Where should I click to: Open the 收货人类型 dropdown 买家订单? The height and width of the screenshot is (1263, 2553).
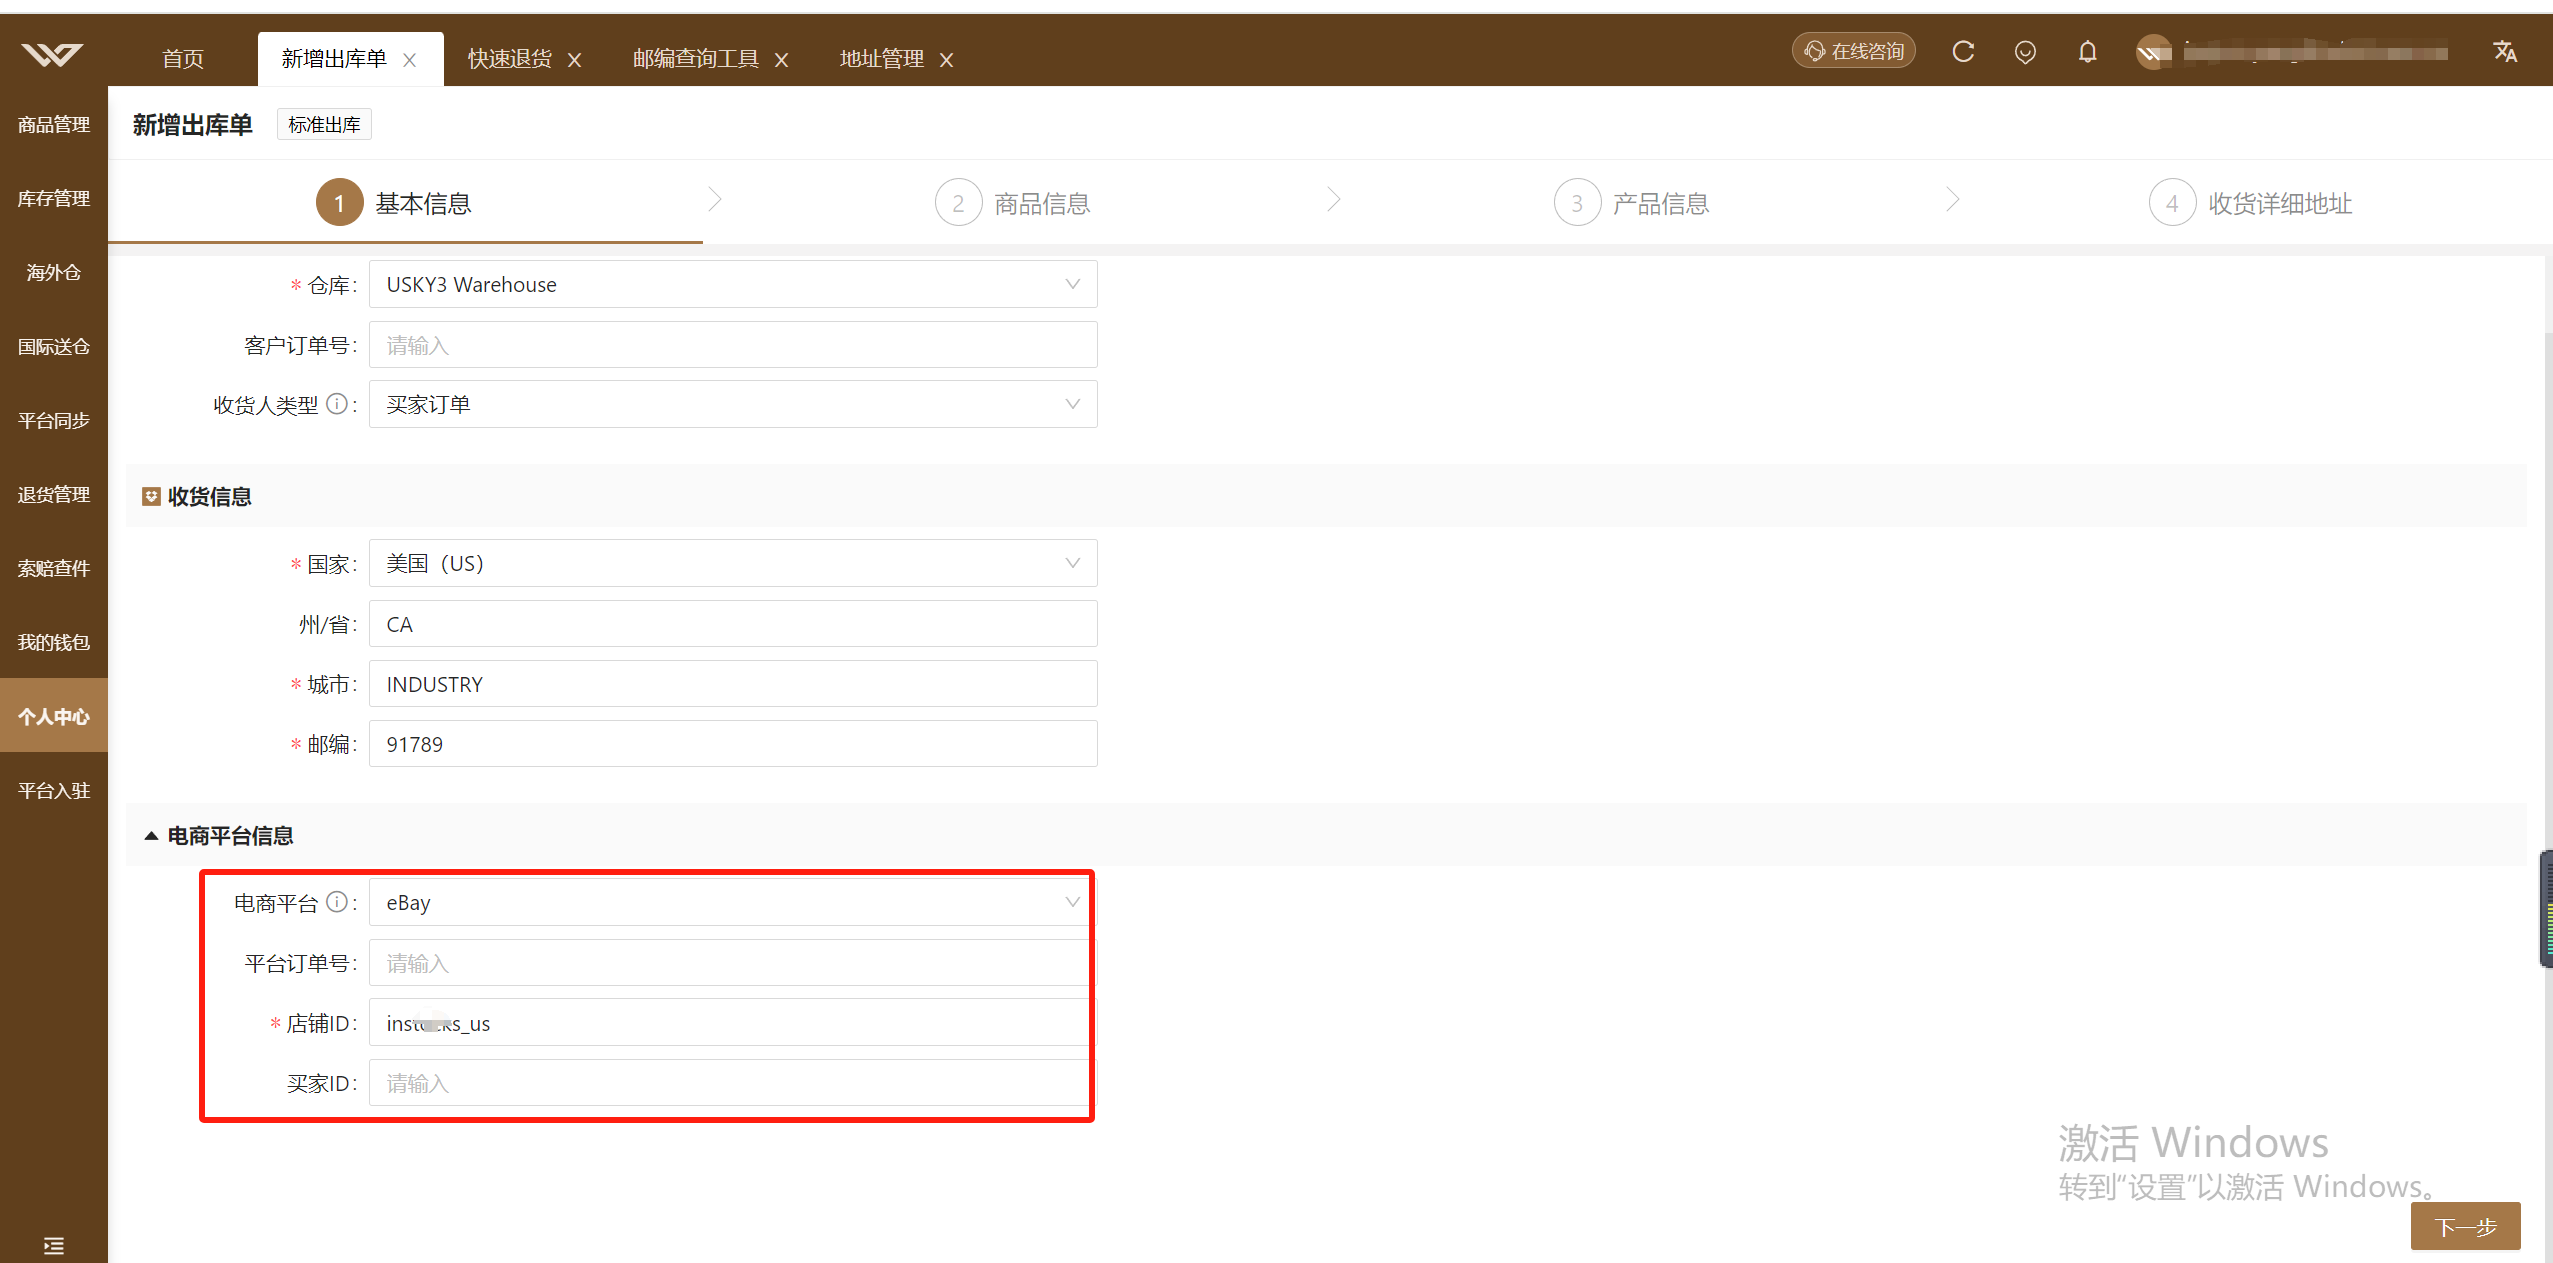733,404
